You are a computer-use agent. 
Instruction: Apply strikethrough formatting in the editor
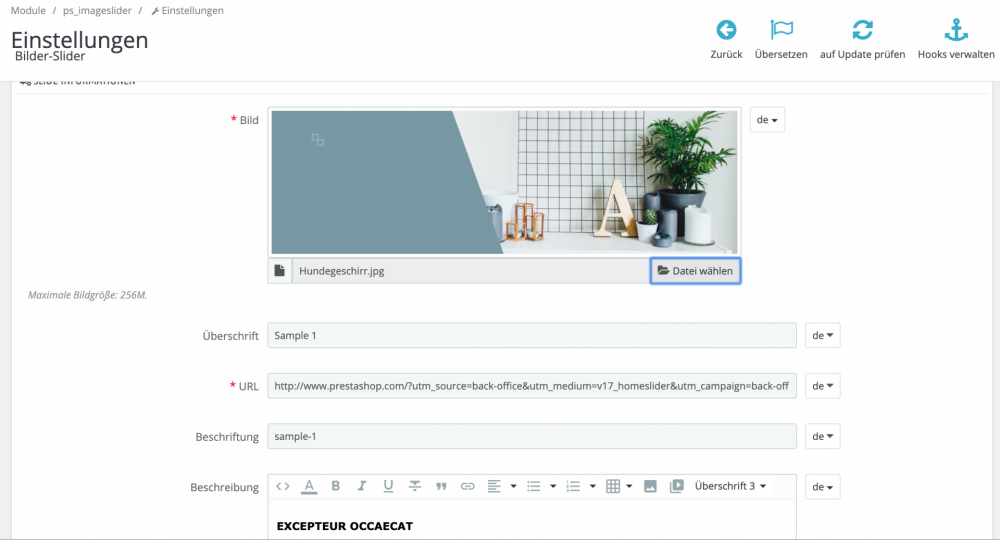[x=415, y=486]
